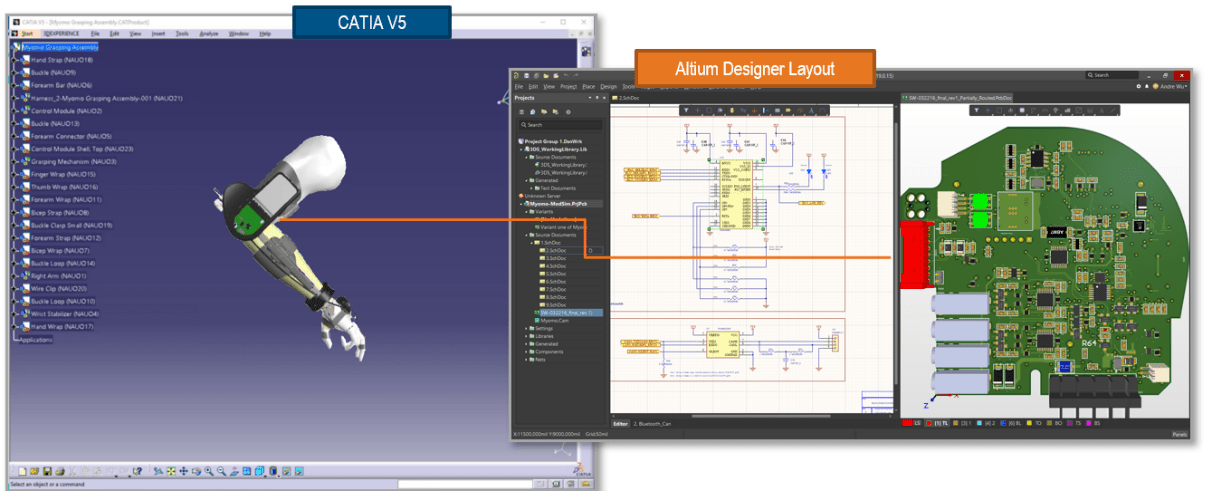Expand Nets folder in Altium Projects tree
Image resolution: width=1212 pixels, height=491 pixels.
coord(527,360)
